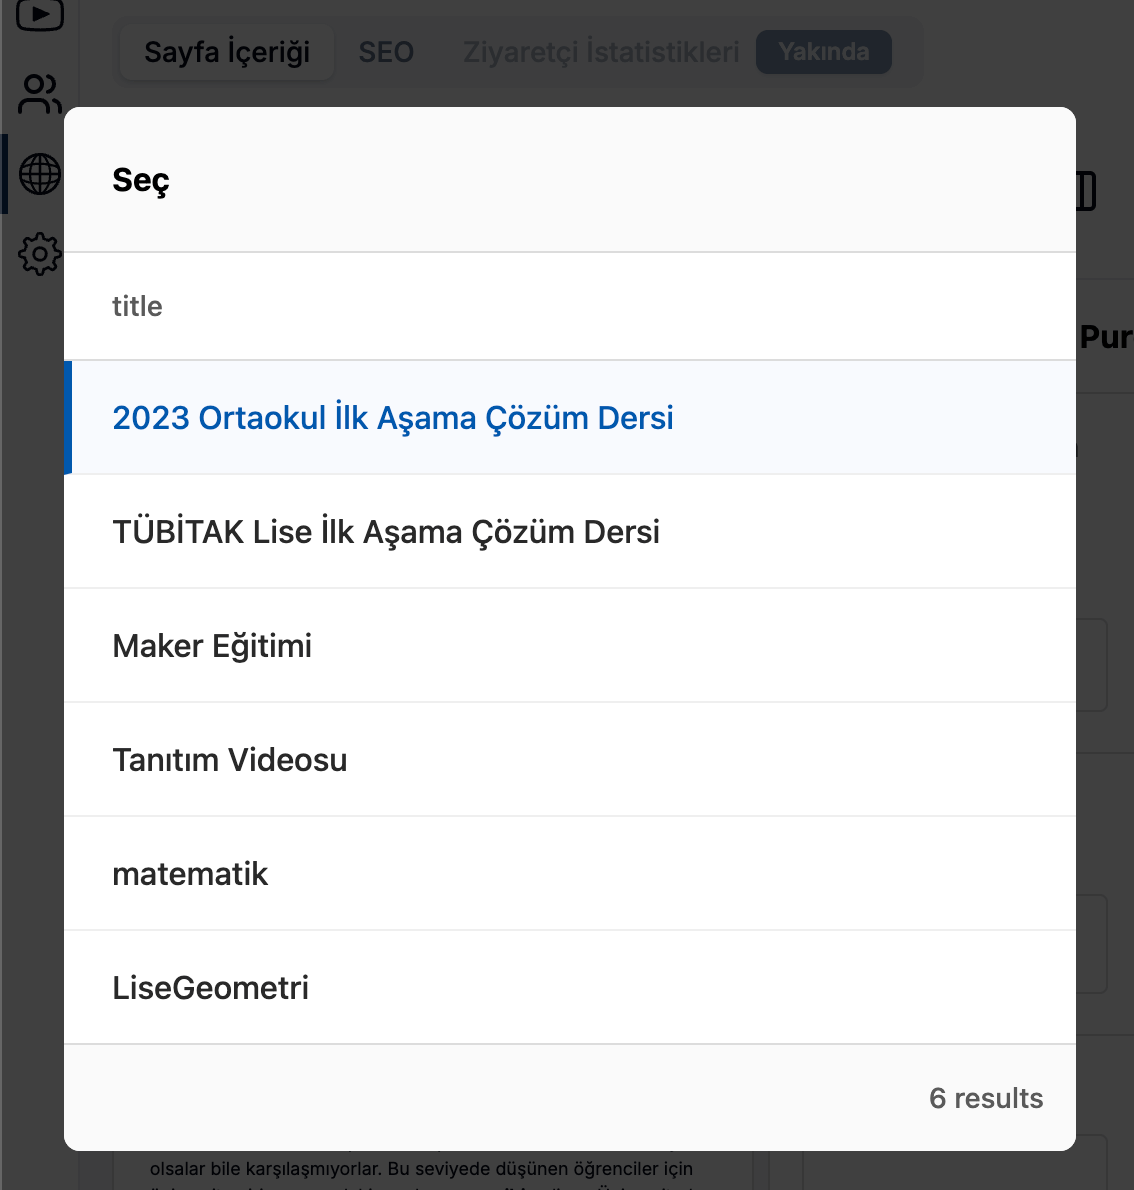Open settings via the gear icon
The height and width of the screenshot is (1190, 1134).
point(40,254)
